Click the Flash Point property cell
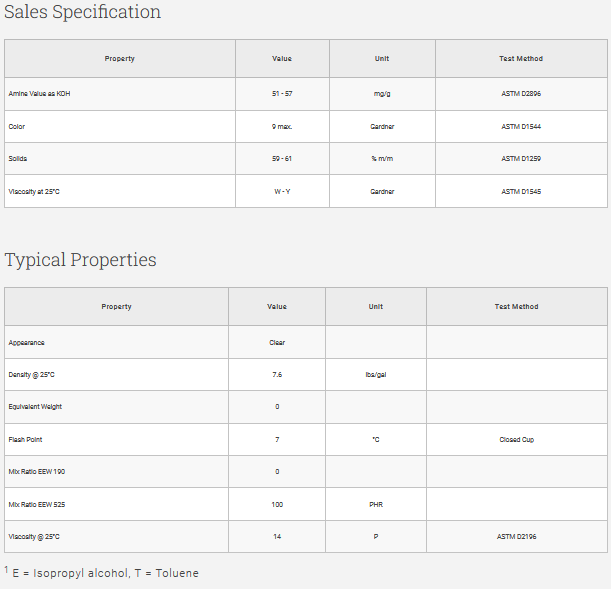 26,439
